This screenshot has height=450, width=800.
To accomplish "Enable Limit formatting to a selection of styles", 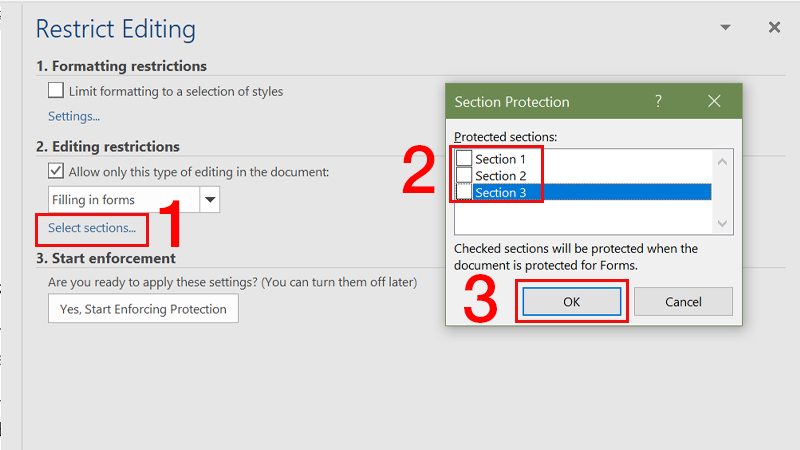I will (56, 91).
